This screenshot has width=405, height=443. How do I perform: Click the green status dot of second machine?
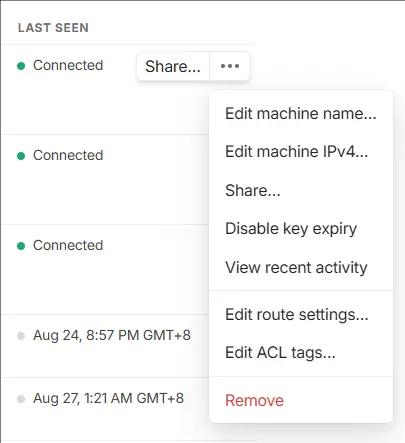tap(21, 156)
